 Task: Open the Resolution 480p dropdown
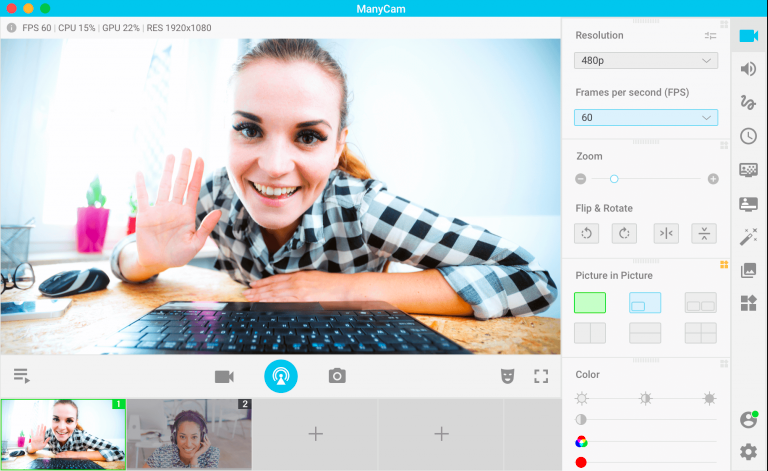(x=646, y=61)
